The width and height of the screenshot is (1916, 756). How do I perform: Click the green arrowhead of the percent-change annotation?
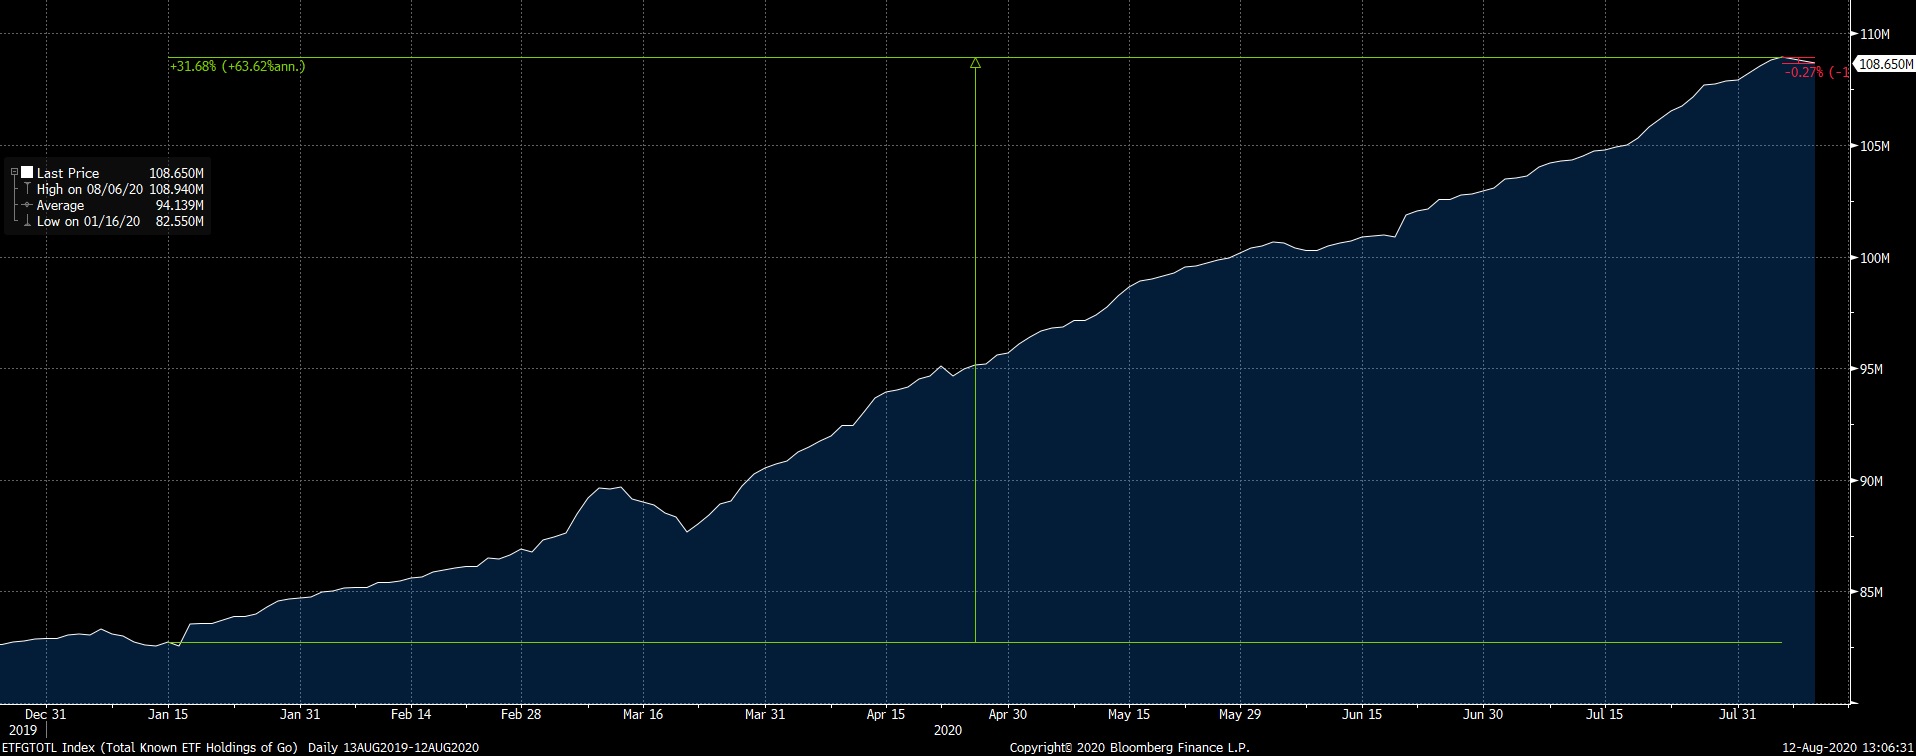[975, 64]
